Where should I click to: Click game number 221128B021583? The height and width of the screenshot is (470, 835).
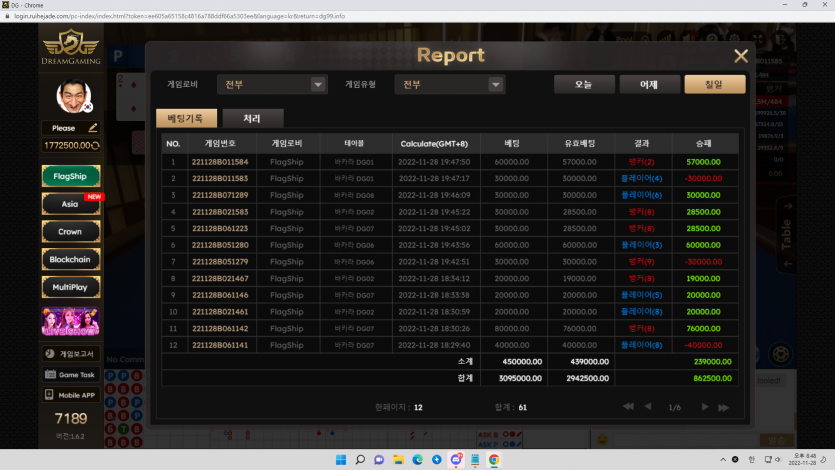[220, 212]
